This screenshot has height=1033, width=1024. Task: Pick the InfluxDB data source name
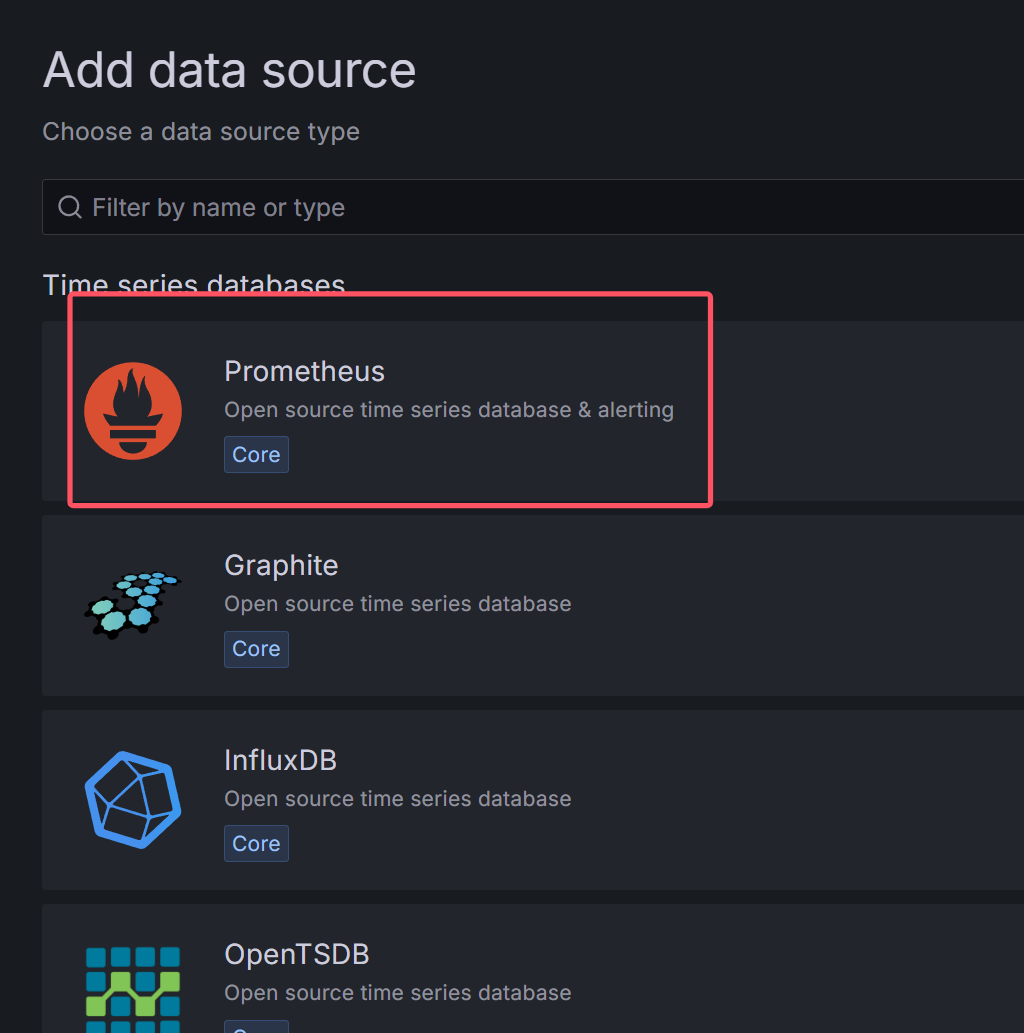(x=280, y=760)
